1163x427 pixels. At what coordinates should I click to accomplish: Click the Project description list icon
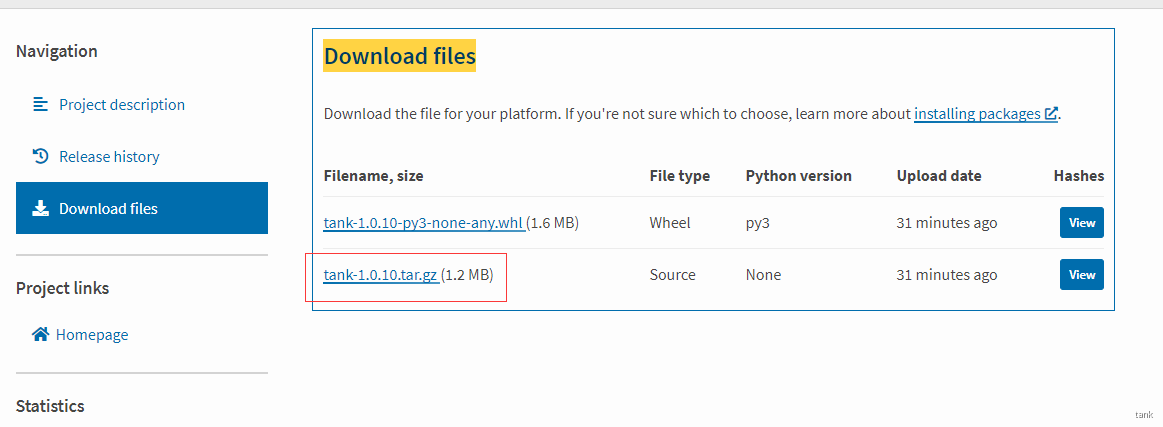tap(40, 104)
